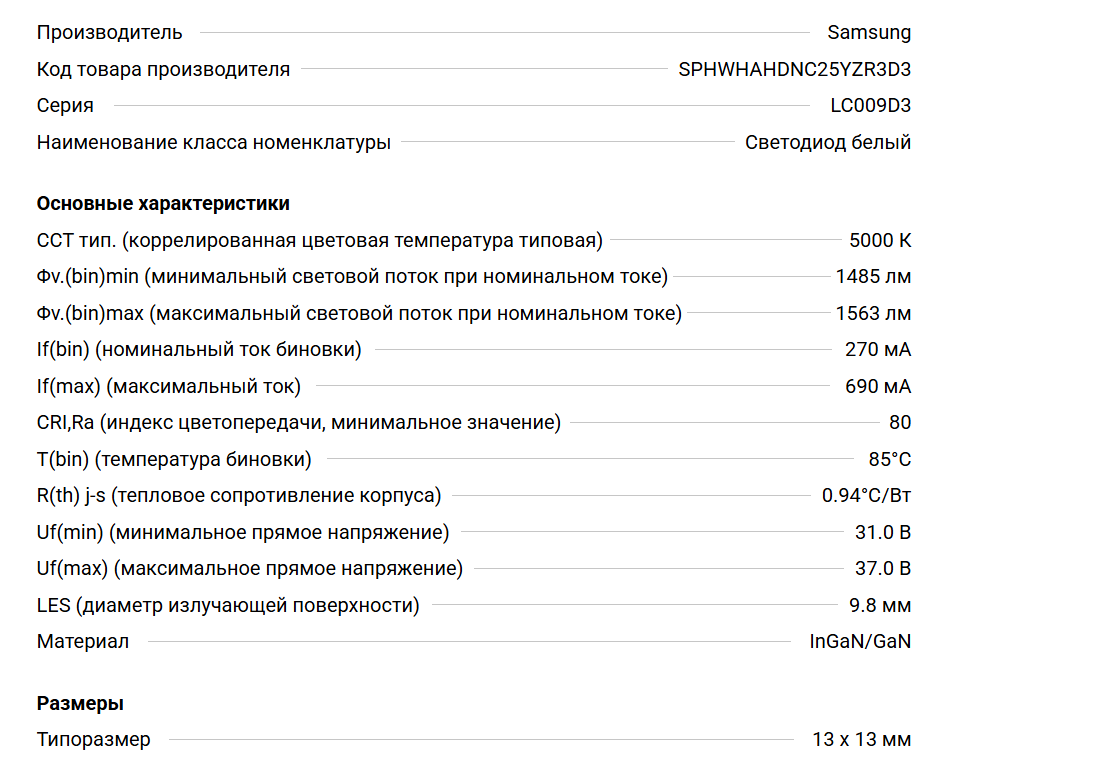Click the thermal resistance value 0.94°C/Вт
This screenshot has height=767, width=1105.
[x=866, y=495]
